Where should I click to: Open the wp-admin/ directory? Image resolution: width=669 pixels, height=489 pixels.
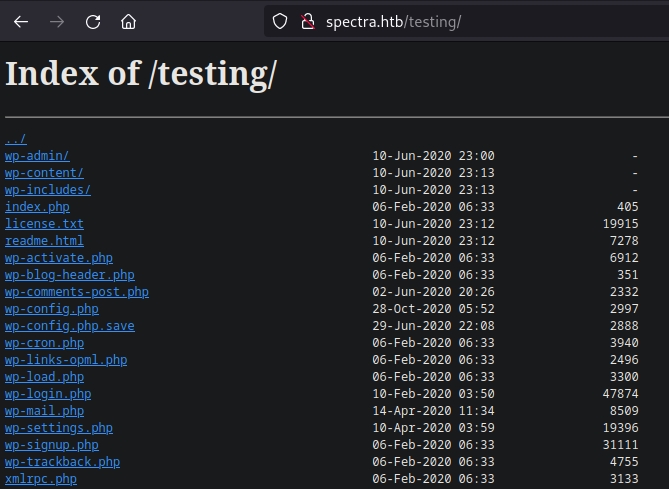click(x=37, y=156)
